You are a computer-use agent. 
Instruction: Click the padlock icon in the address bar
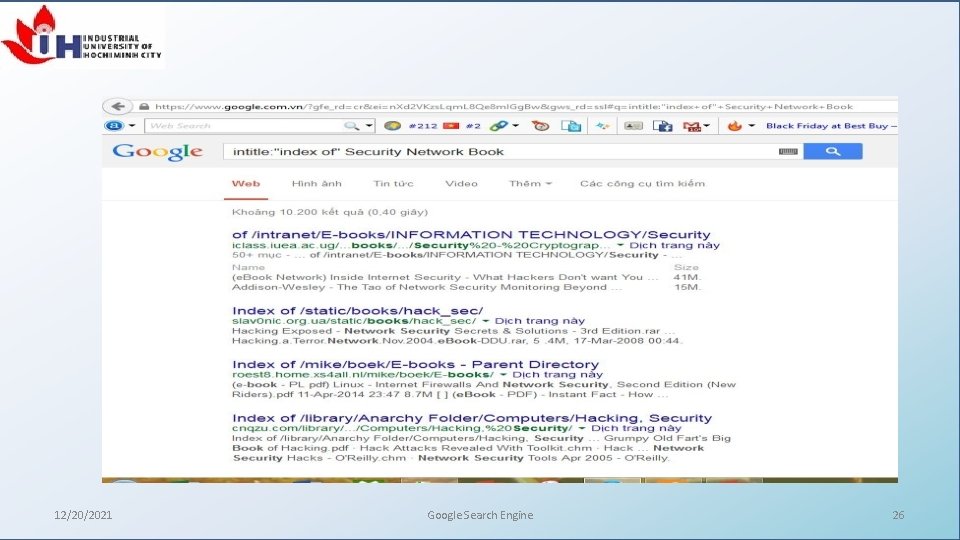pyautogui.click(x=144, y=107)
